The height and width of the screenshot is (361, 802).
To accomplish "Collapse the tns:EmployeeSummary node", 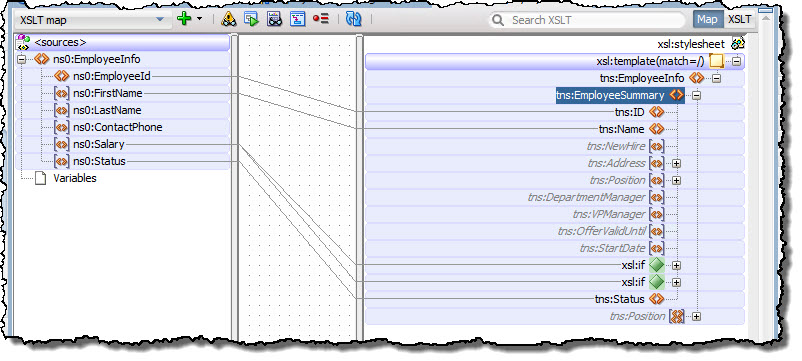I will pos(697,96).
